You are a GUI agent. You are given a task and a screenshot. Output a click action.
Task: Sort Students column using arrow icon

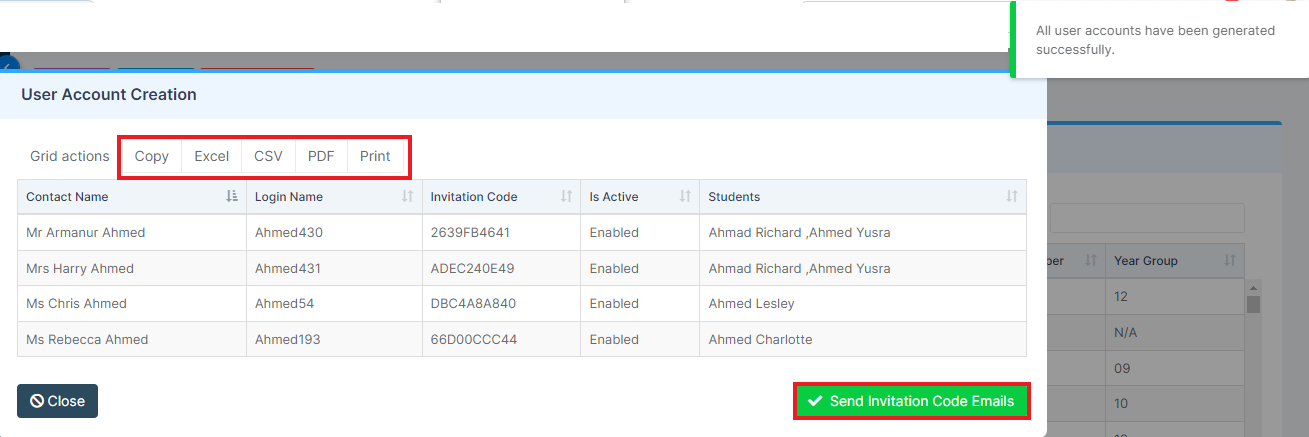[1012, 197]
